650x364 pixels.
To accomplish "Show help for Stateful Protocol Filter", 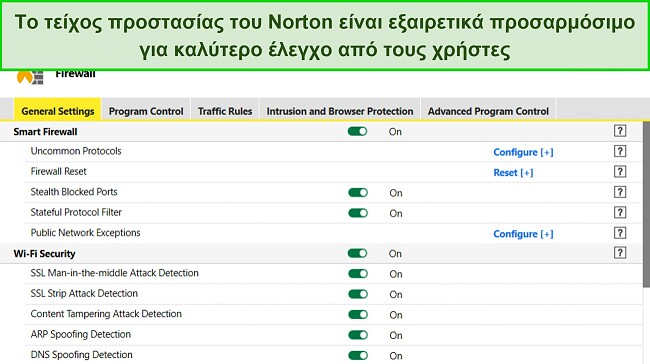I will tap(620, 212).
